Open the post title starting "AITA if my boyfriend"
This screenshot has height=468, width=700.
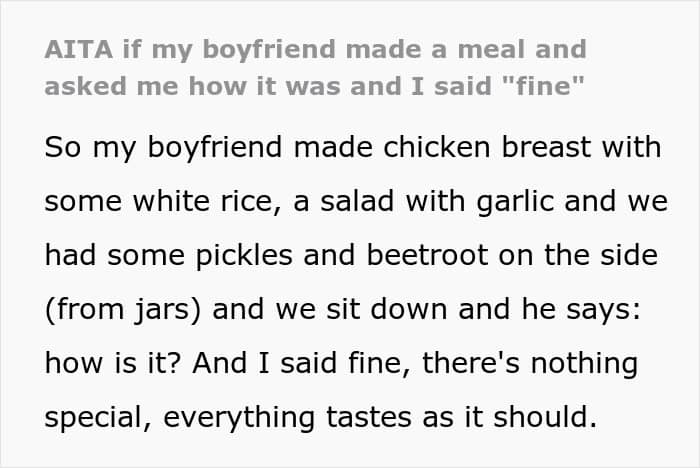tap(315, 67)
